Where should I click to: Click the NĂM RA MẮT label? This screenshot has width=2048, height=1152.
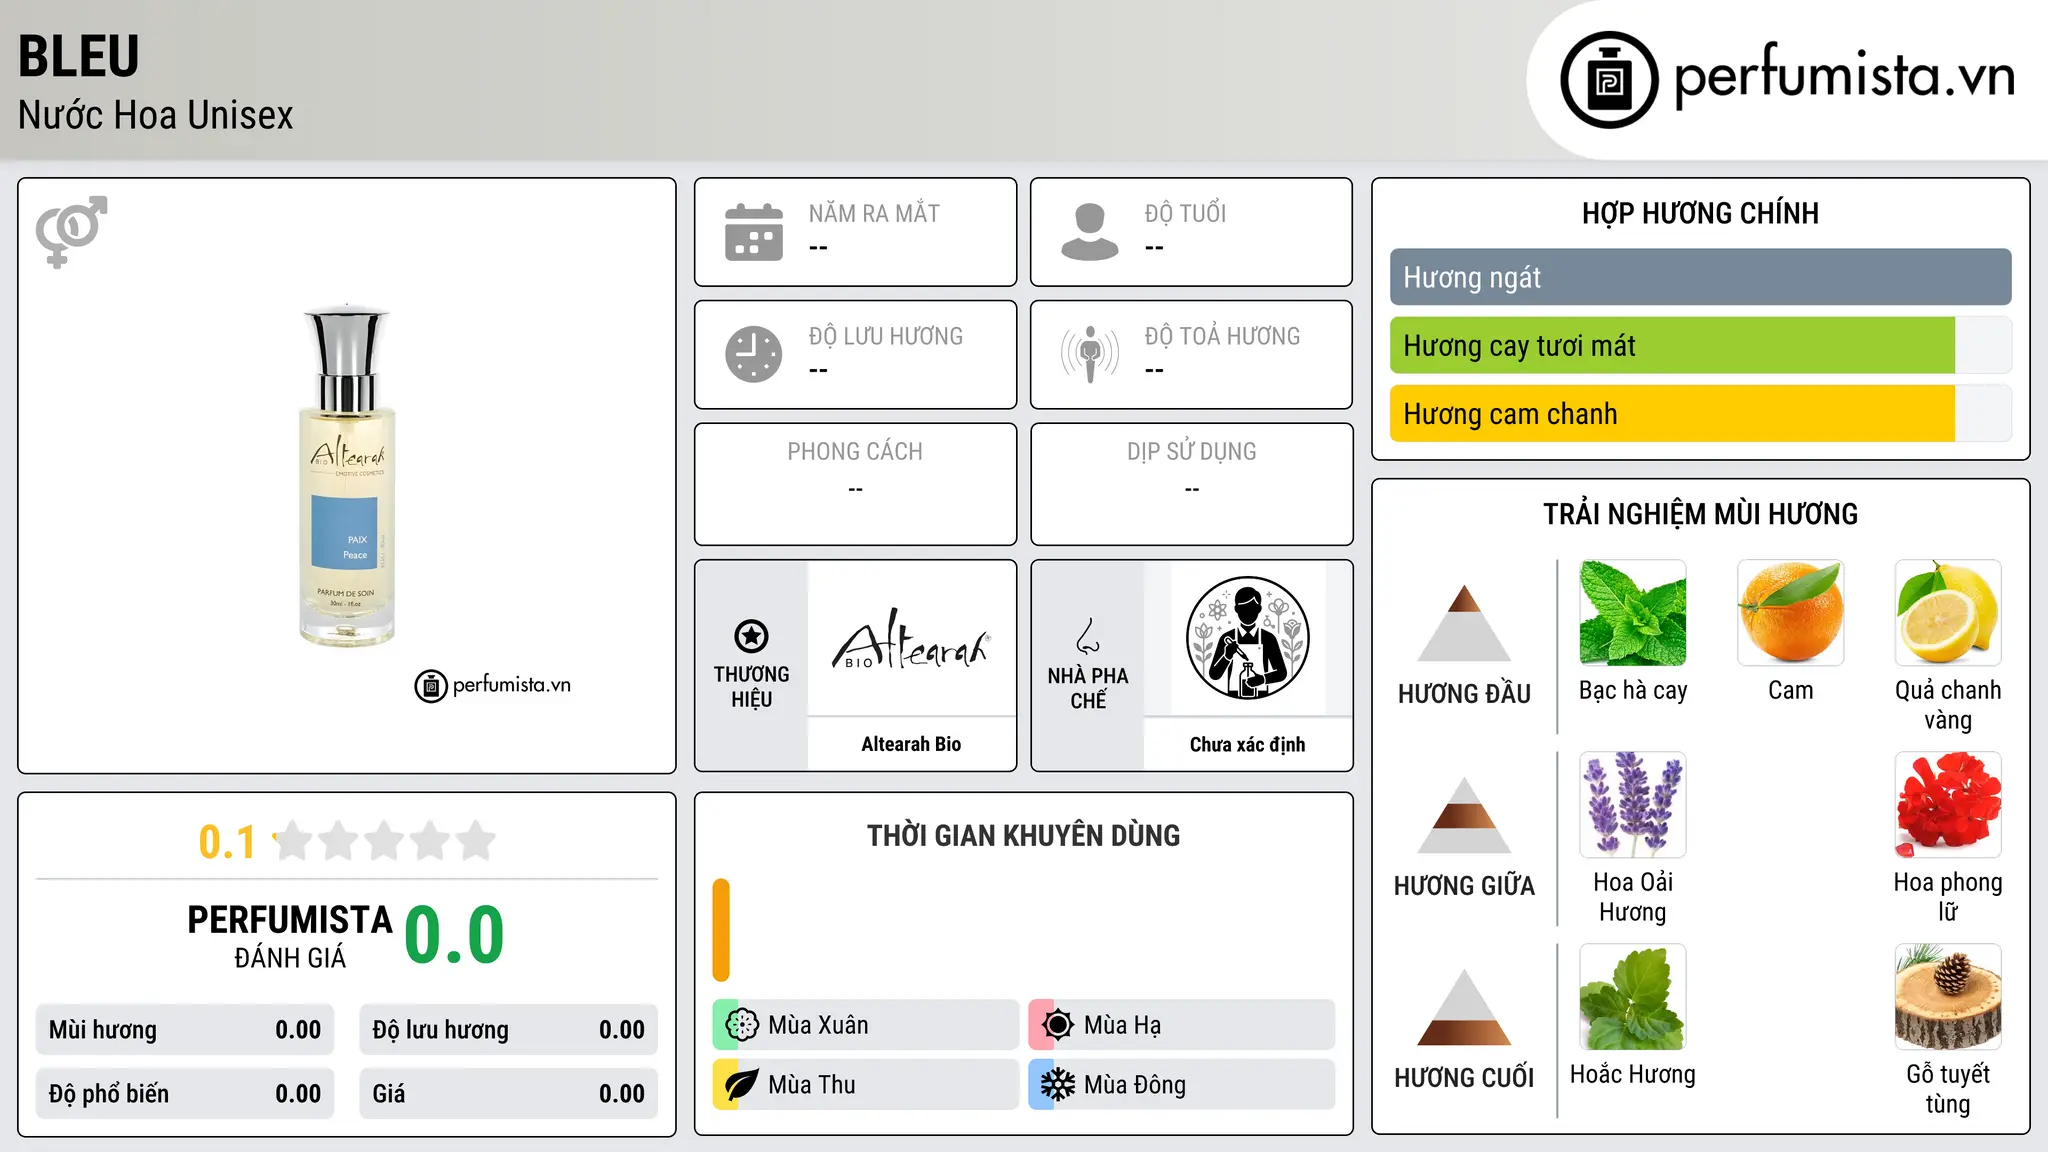click(874, 213)
